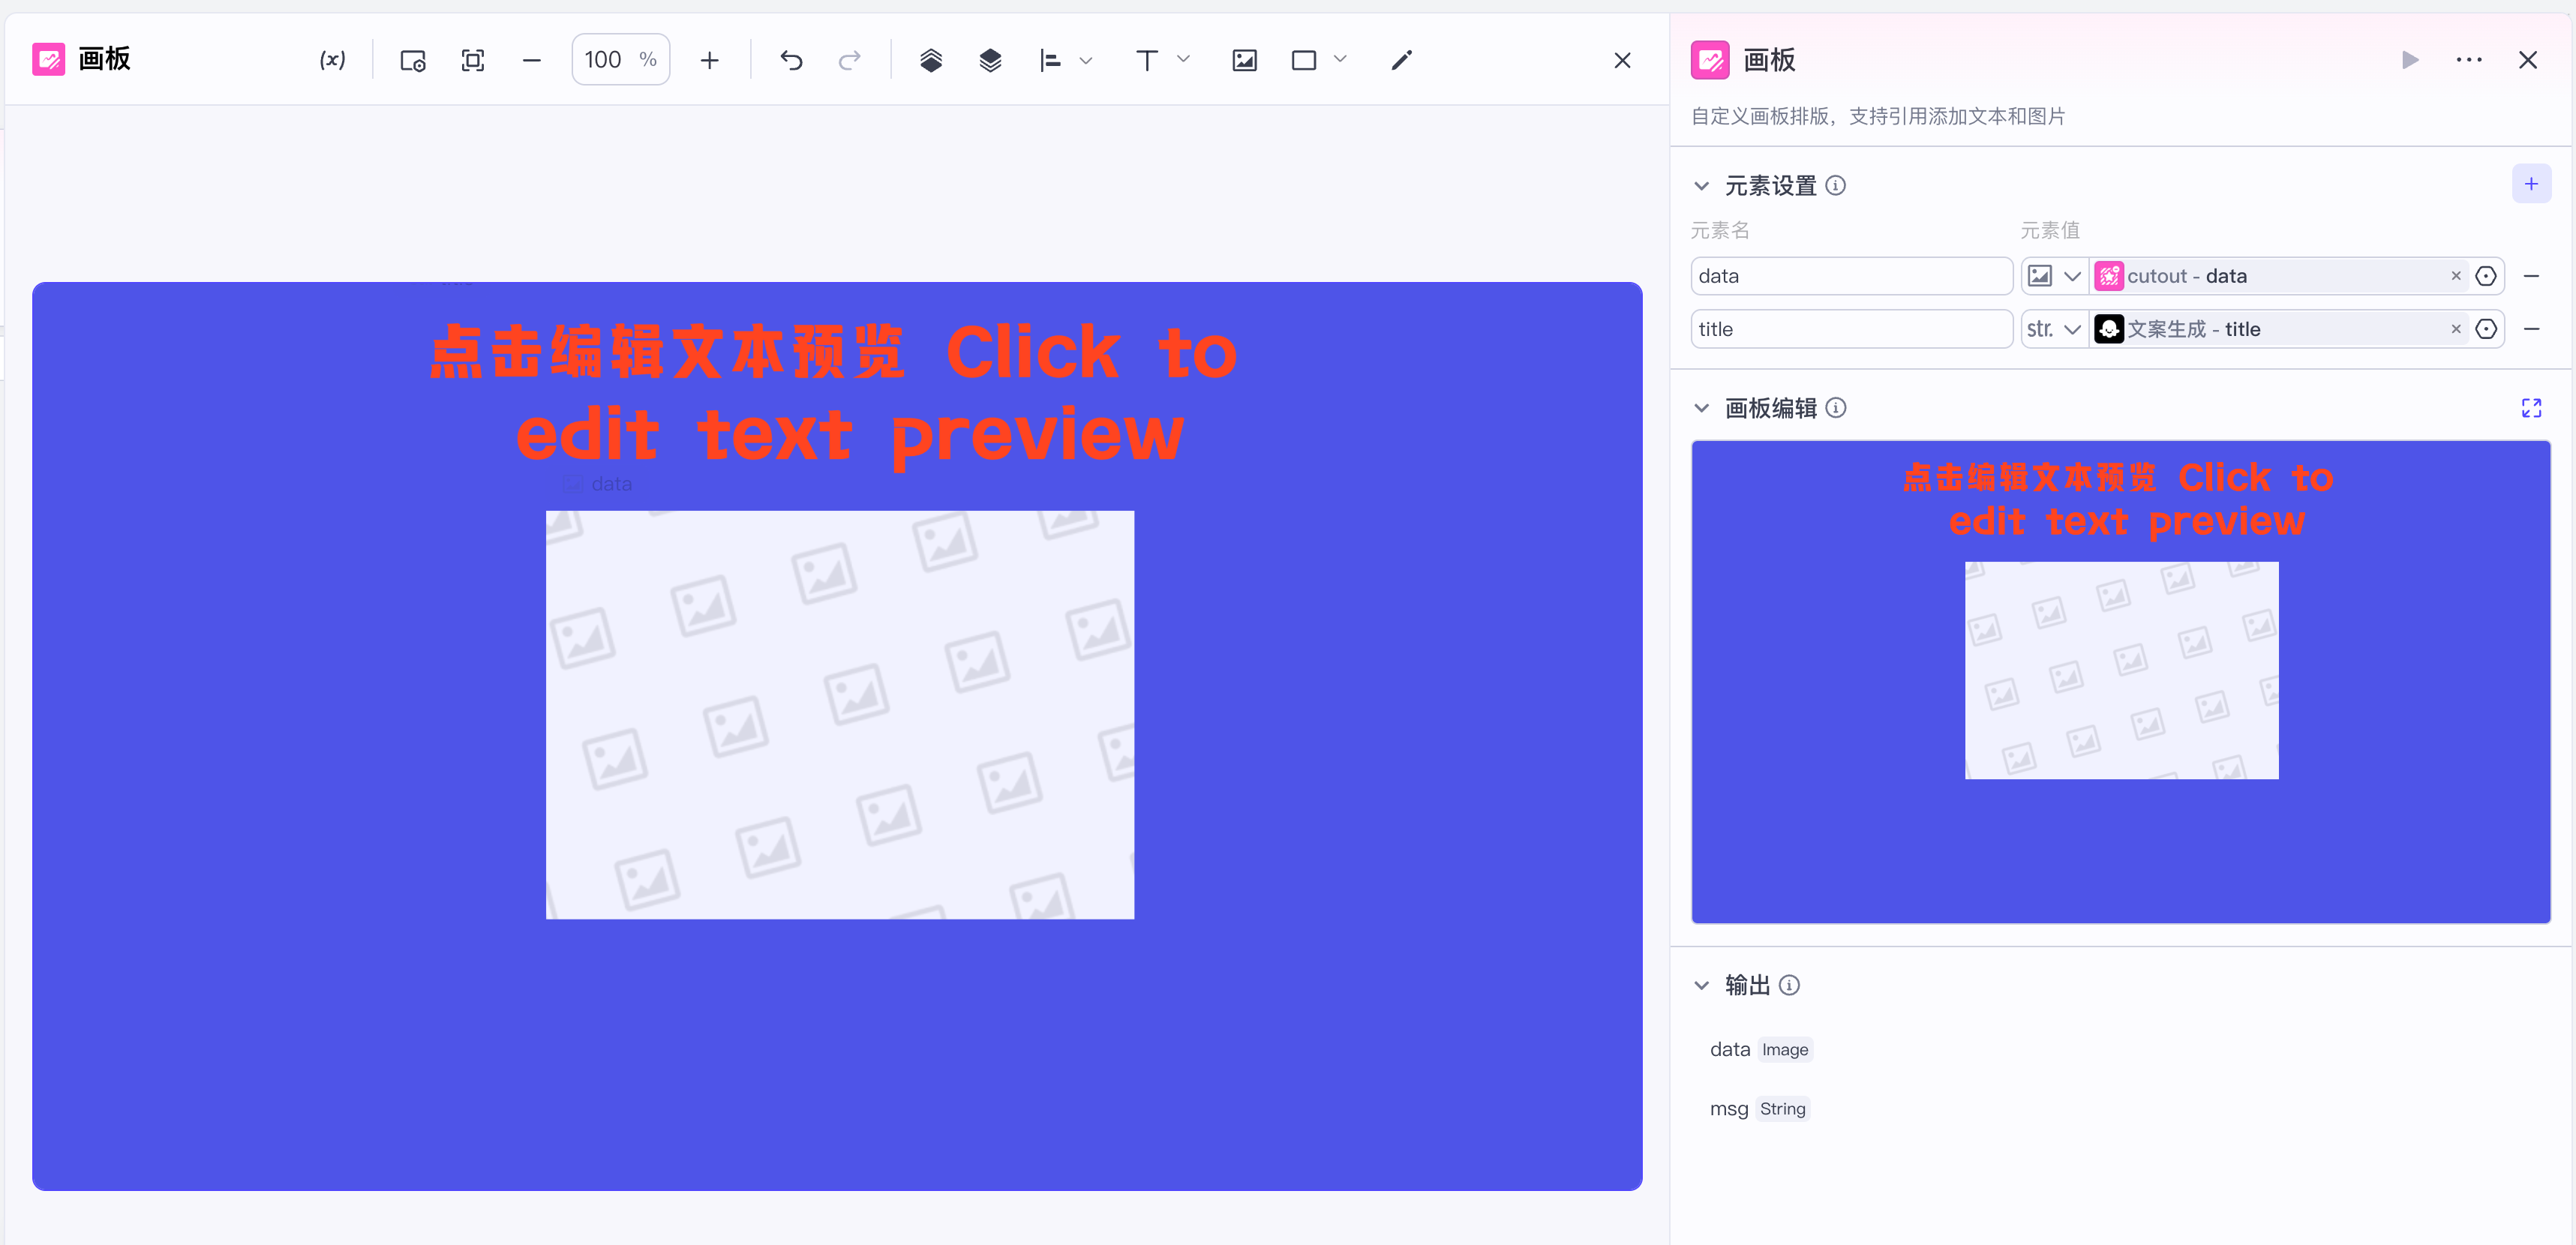Collapse the 元素设置 section
Screen dimensions: 2576x1245
click(x=1701, y=186)
